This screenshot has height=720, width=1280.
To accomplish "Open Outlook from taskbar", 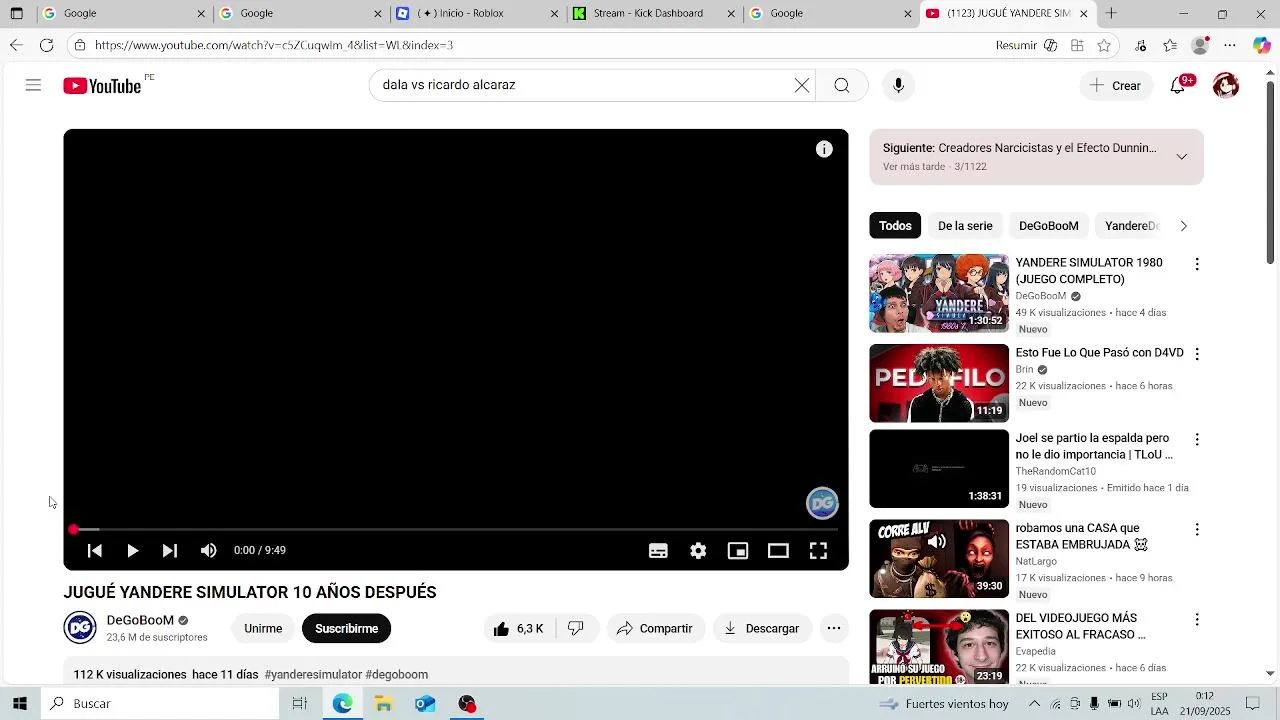I will [425, 704].
